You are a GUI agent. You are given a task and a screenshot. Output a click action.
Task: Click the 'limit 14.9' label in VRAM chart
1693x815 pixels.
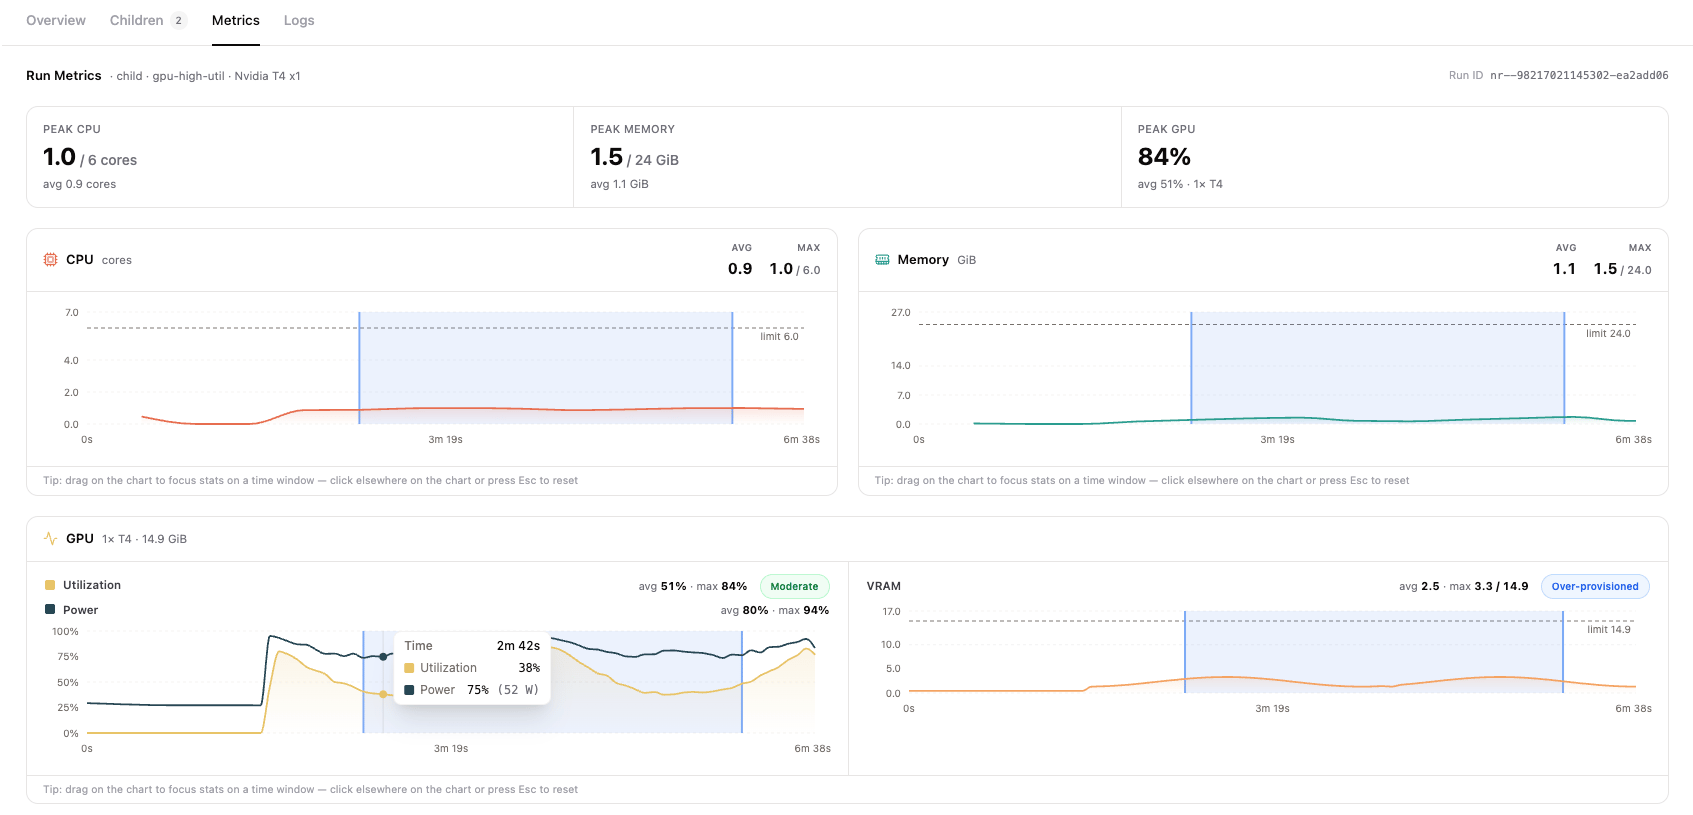click(1609, 629)
